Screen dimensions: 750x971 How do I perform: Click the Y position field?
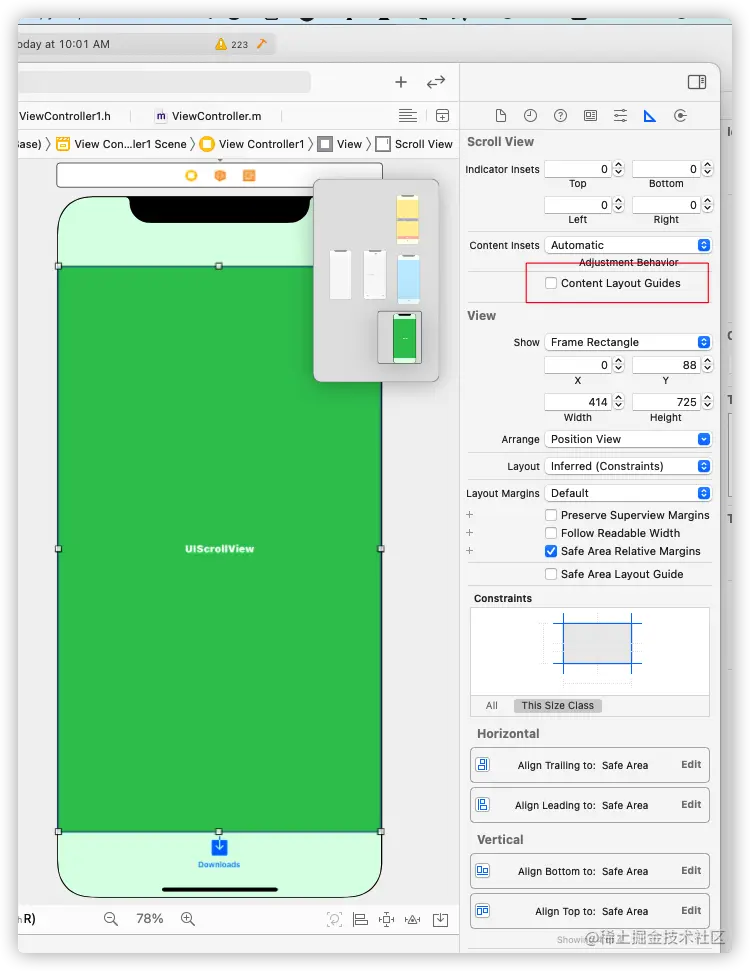(x=667, y=365)
